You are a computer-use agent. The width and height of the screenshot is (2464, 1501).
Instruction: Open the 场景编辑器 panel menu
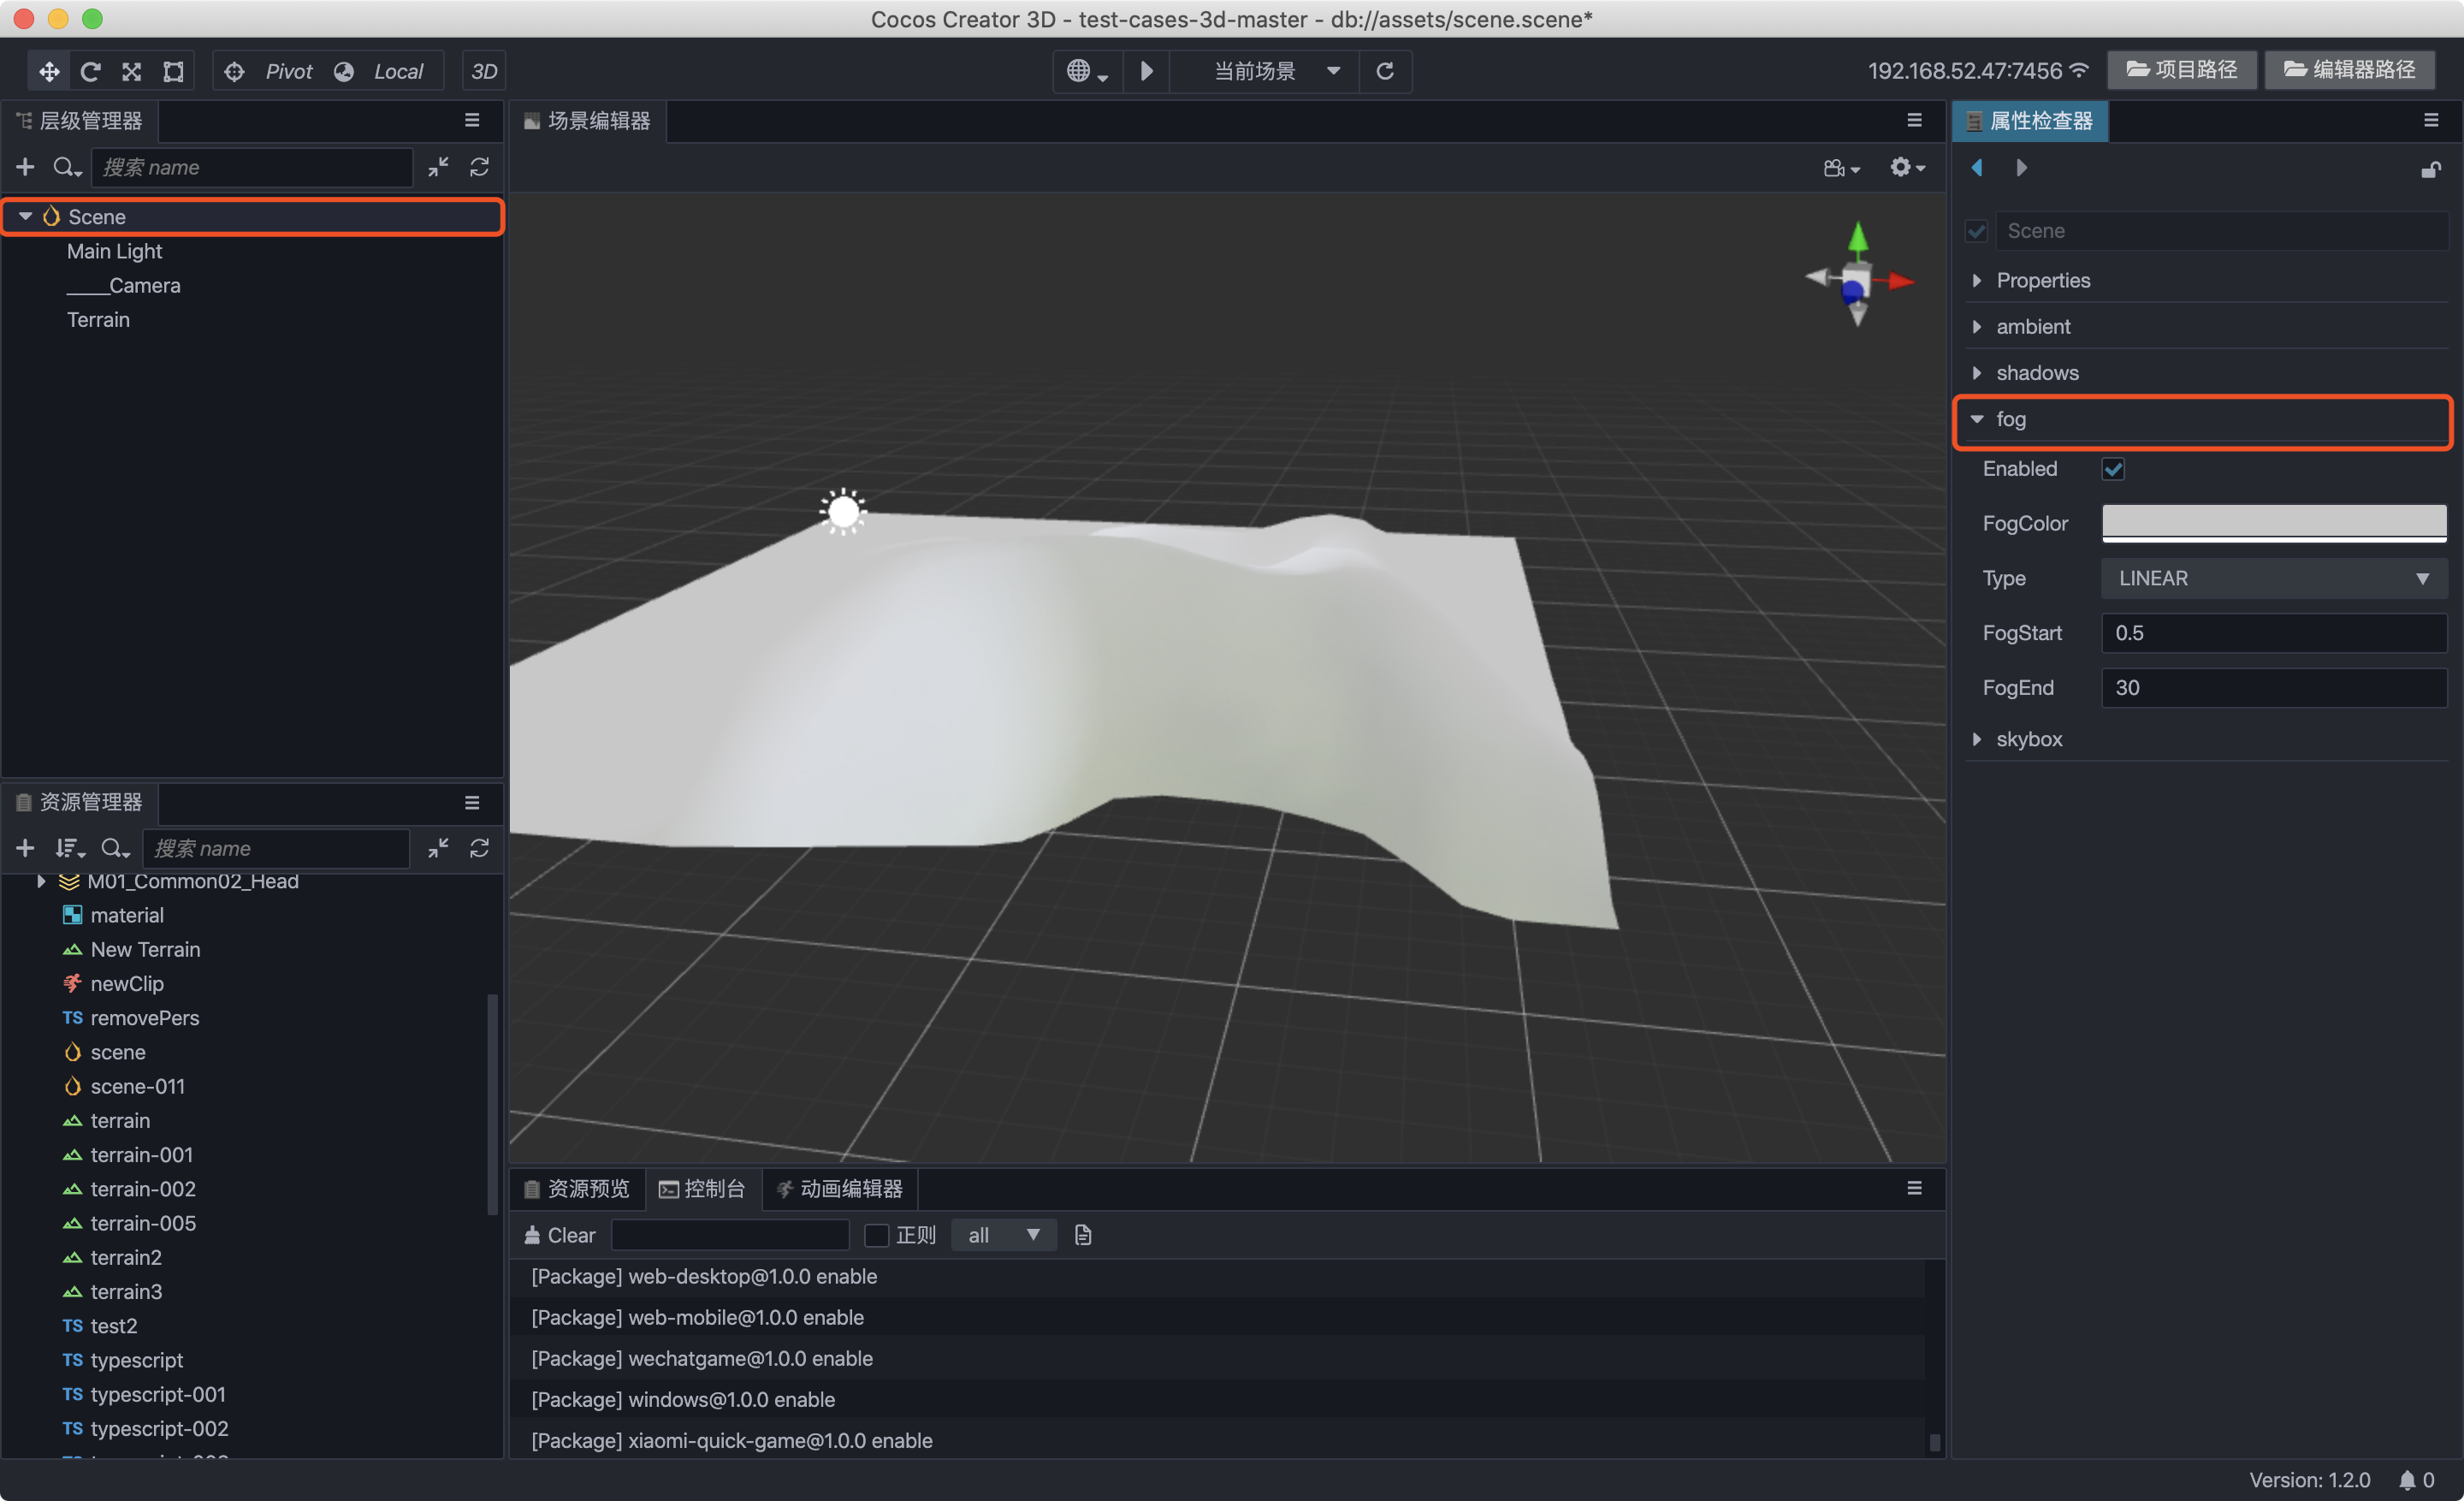[x=1914, y=120]
